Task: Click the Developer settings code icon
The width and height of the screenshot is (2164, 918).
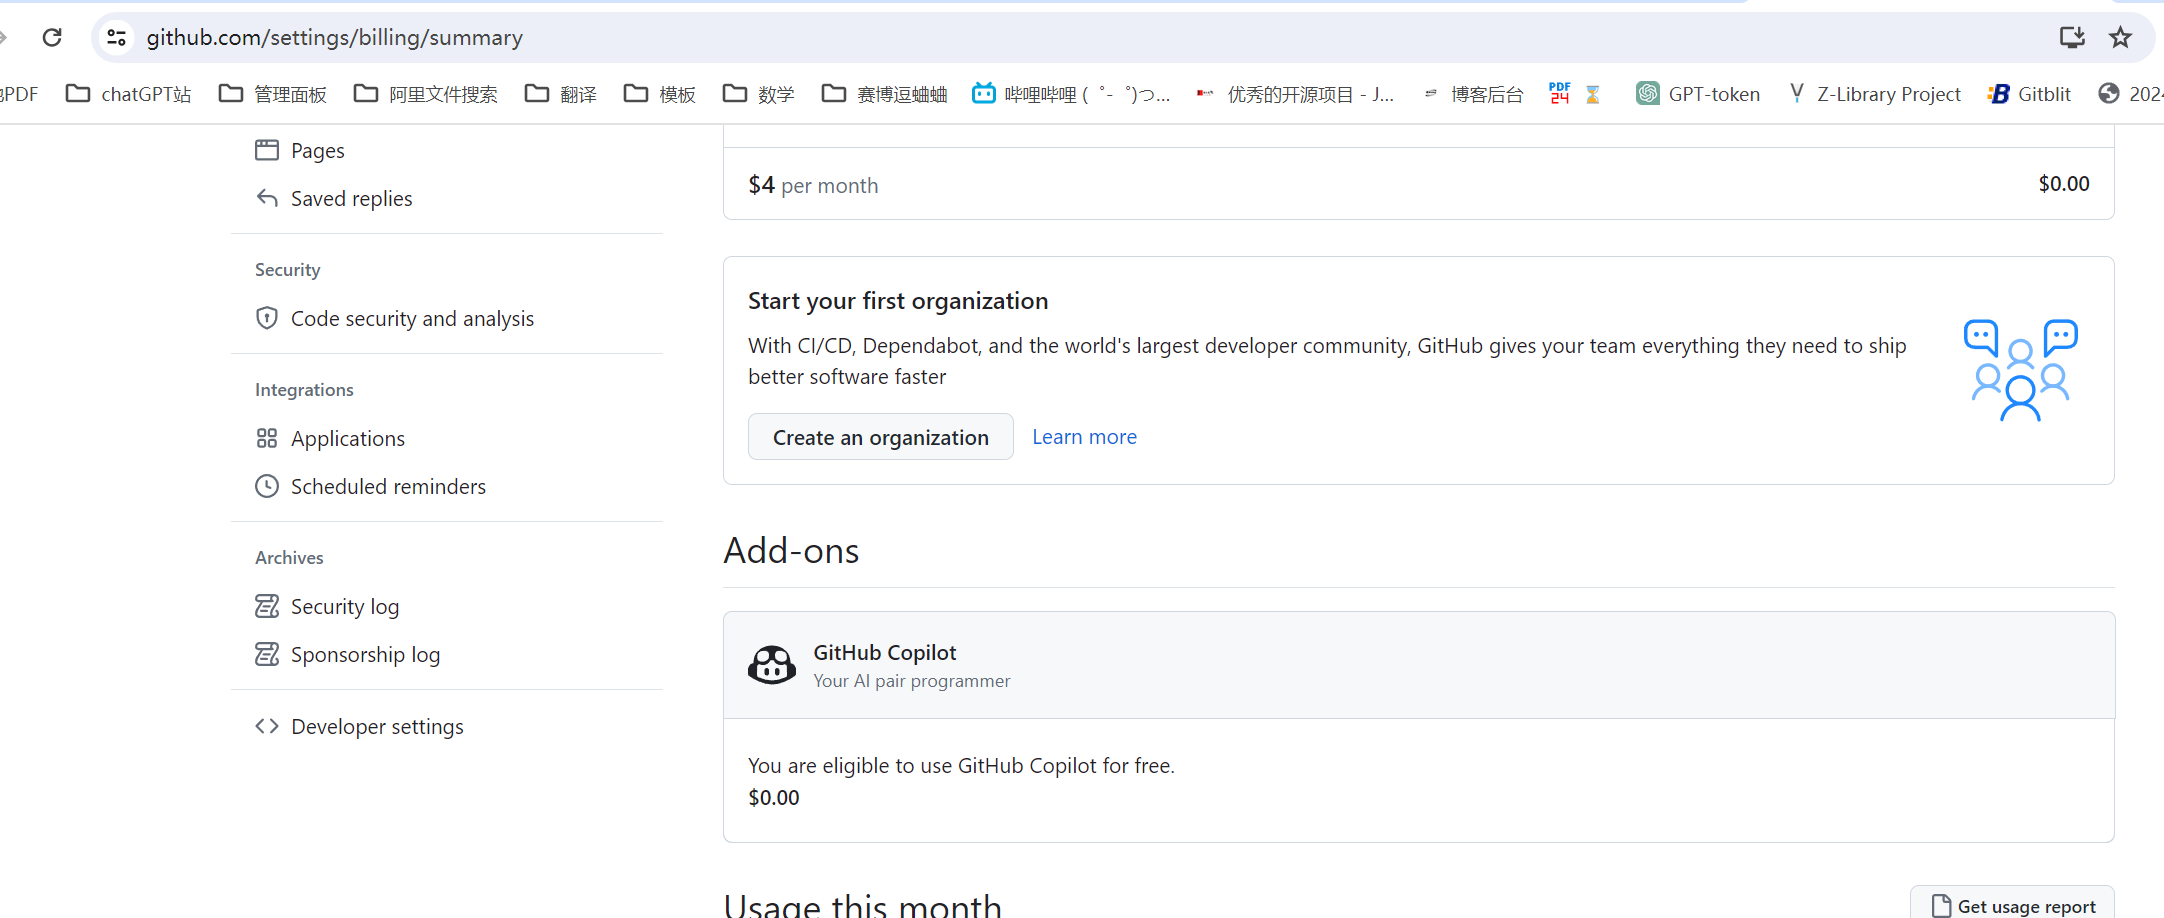Action: 267,726
